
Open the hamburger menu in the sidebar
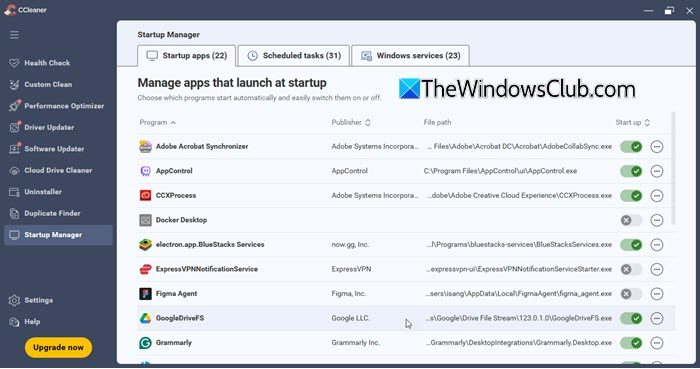tap(14, 35)
